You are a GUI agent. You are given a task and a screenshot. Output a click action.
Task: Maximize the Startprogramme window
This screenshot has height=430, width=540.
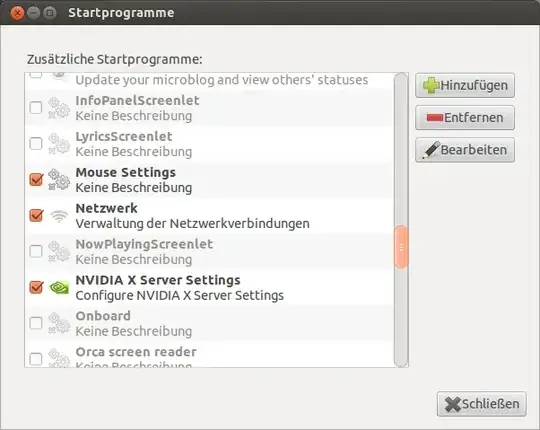click(x=50, y=13)
